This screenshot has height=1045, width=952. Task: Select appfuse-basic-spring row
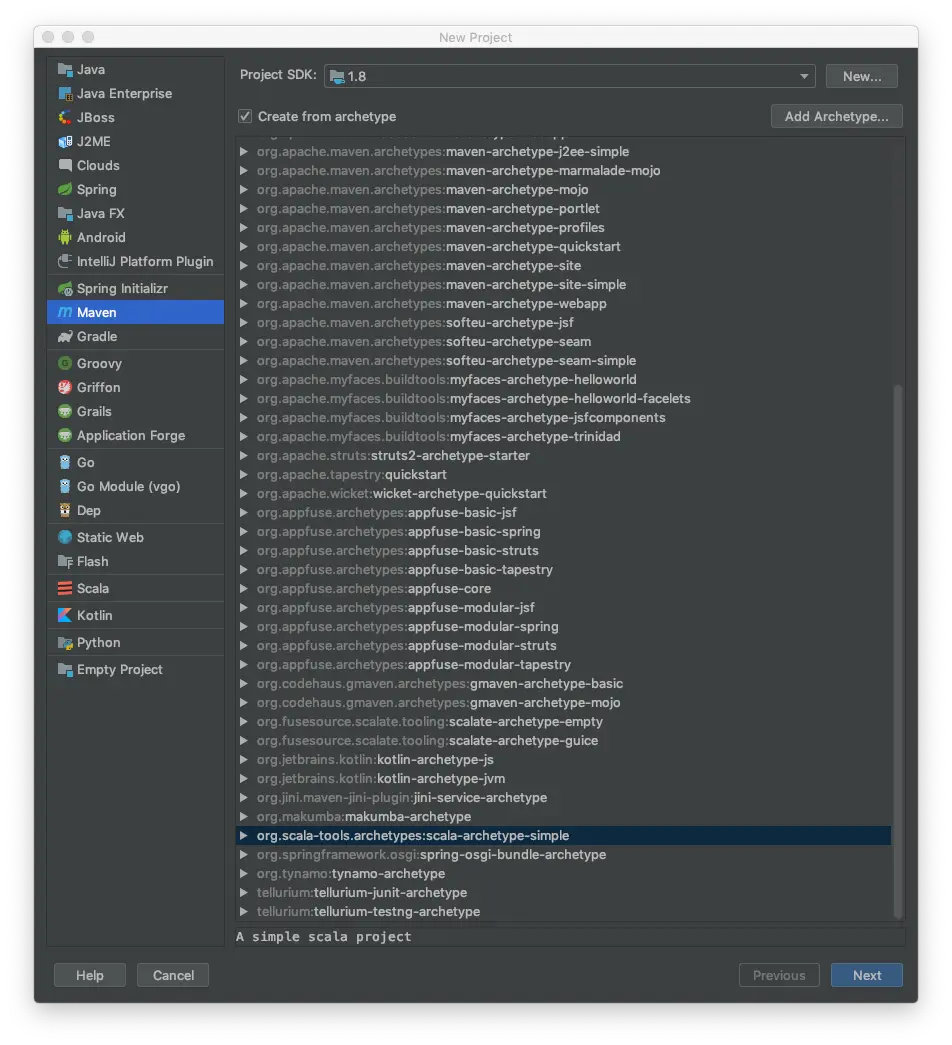[x=564, y=531]
